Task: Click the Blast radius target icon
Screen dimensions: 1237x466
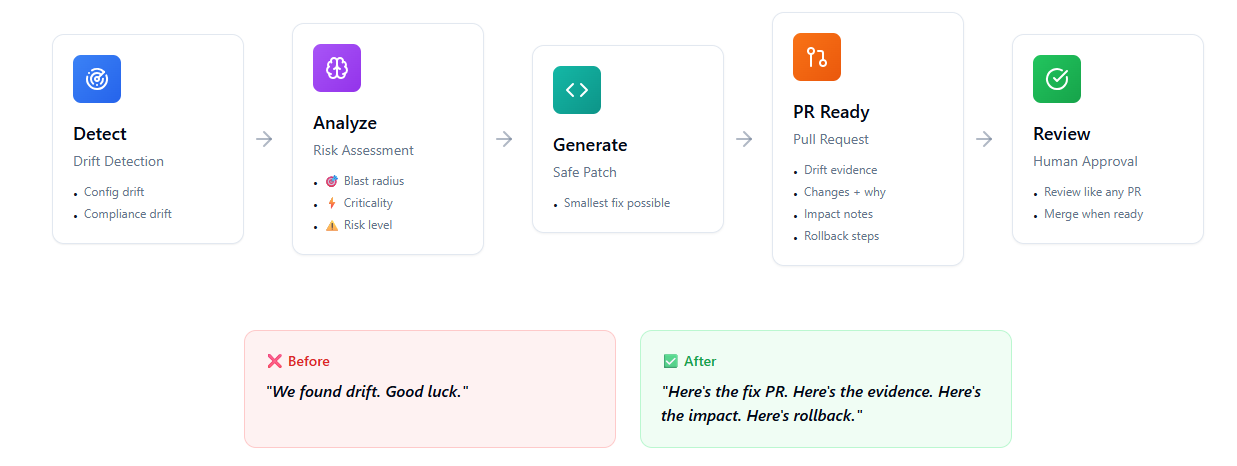Action: coord(332,181)
